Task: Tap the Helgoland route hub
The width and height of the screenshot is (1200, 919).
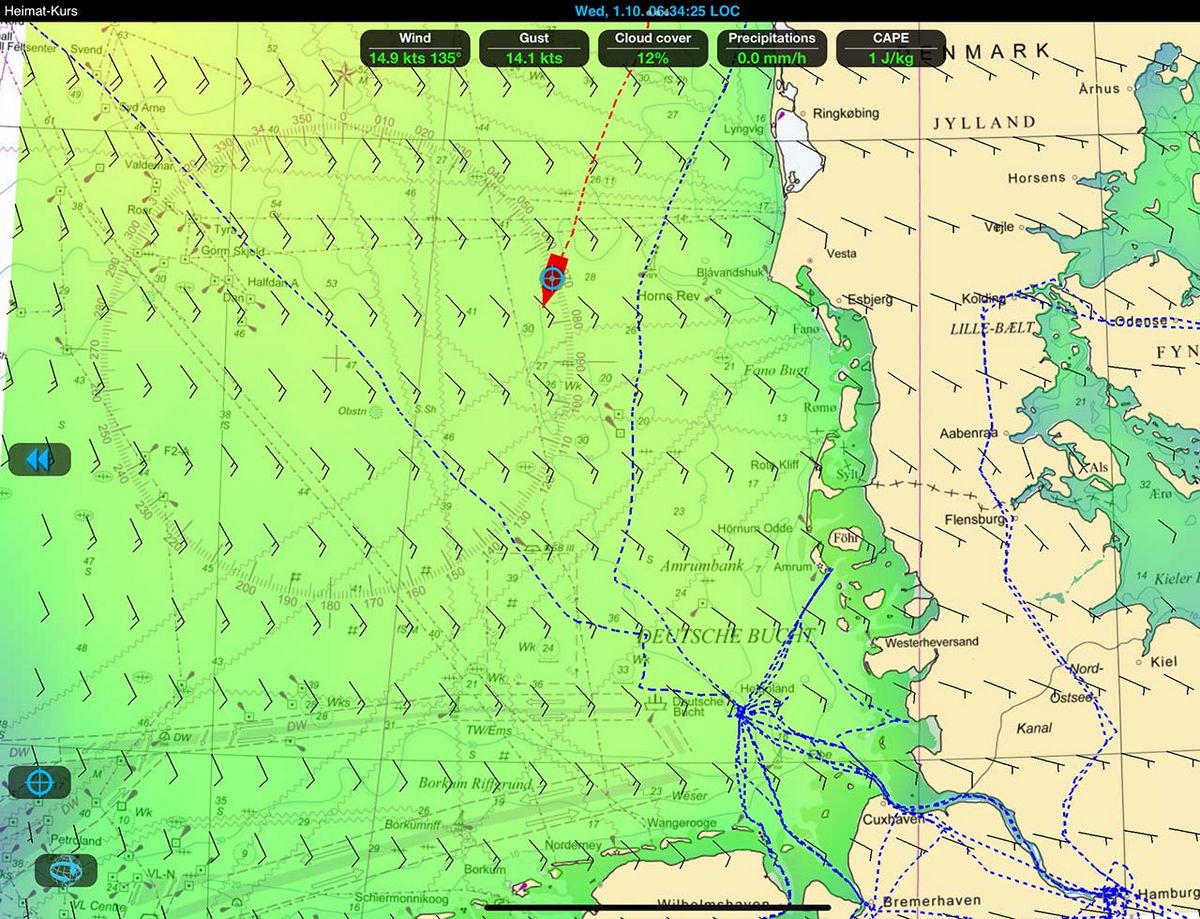Action: tap(741, 712)
